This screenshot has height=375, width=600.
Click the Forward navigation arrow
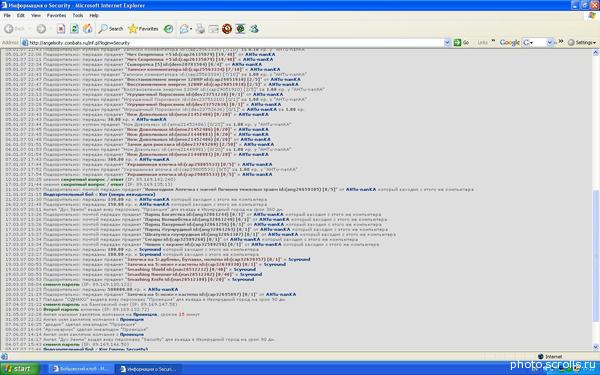(x=41, y=29)
